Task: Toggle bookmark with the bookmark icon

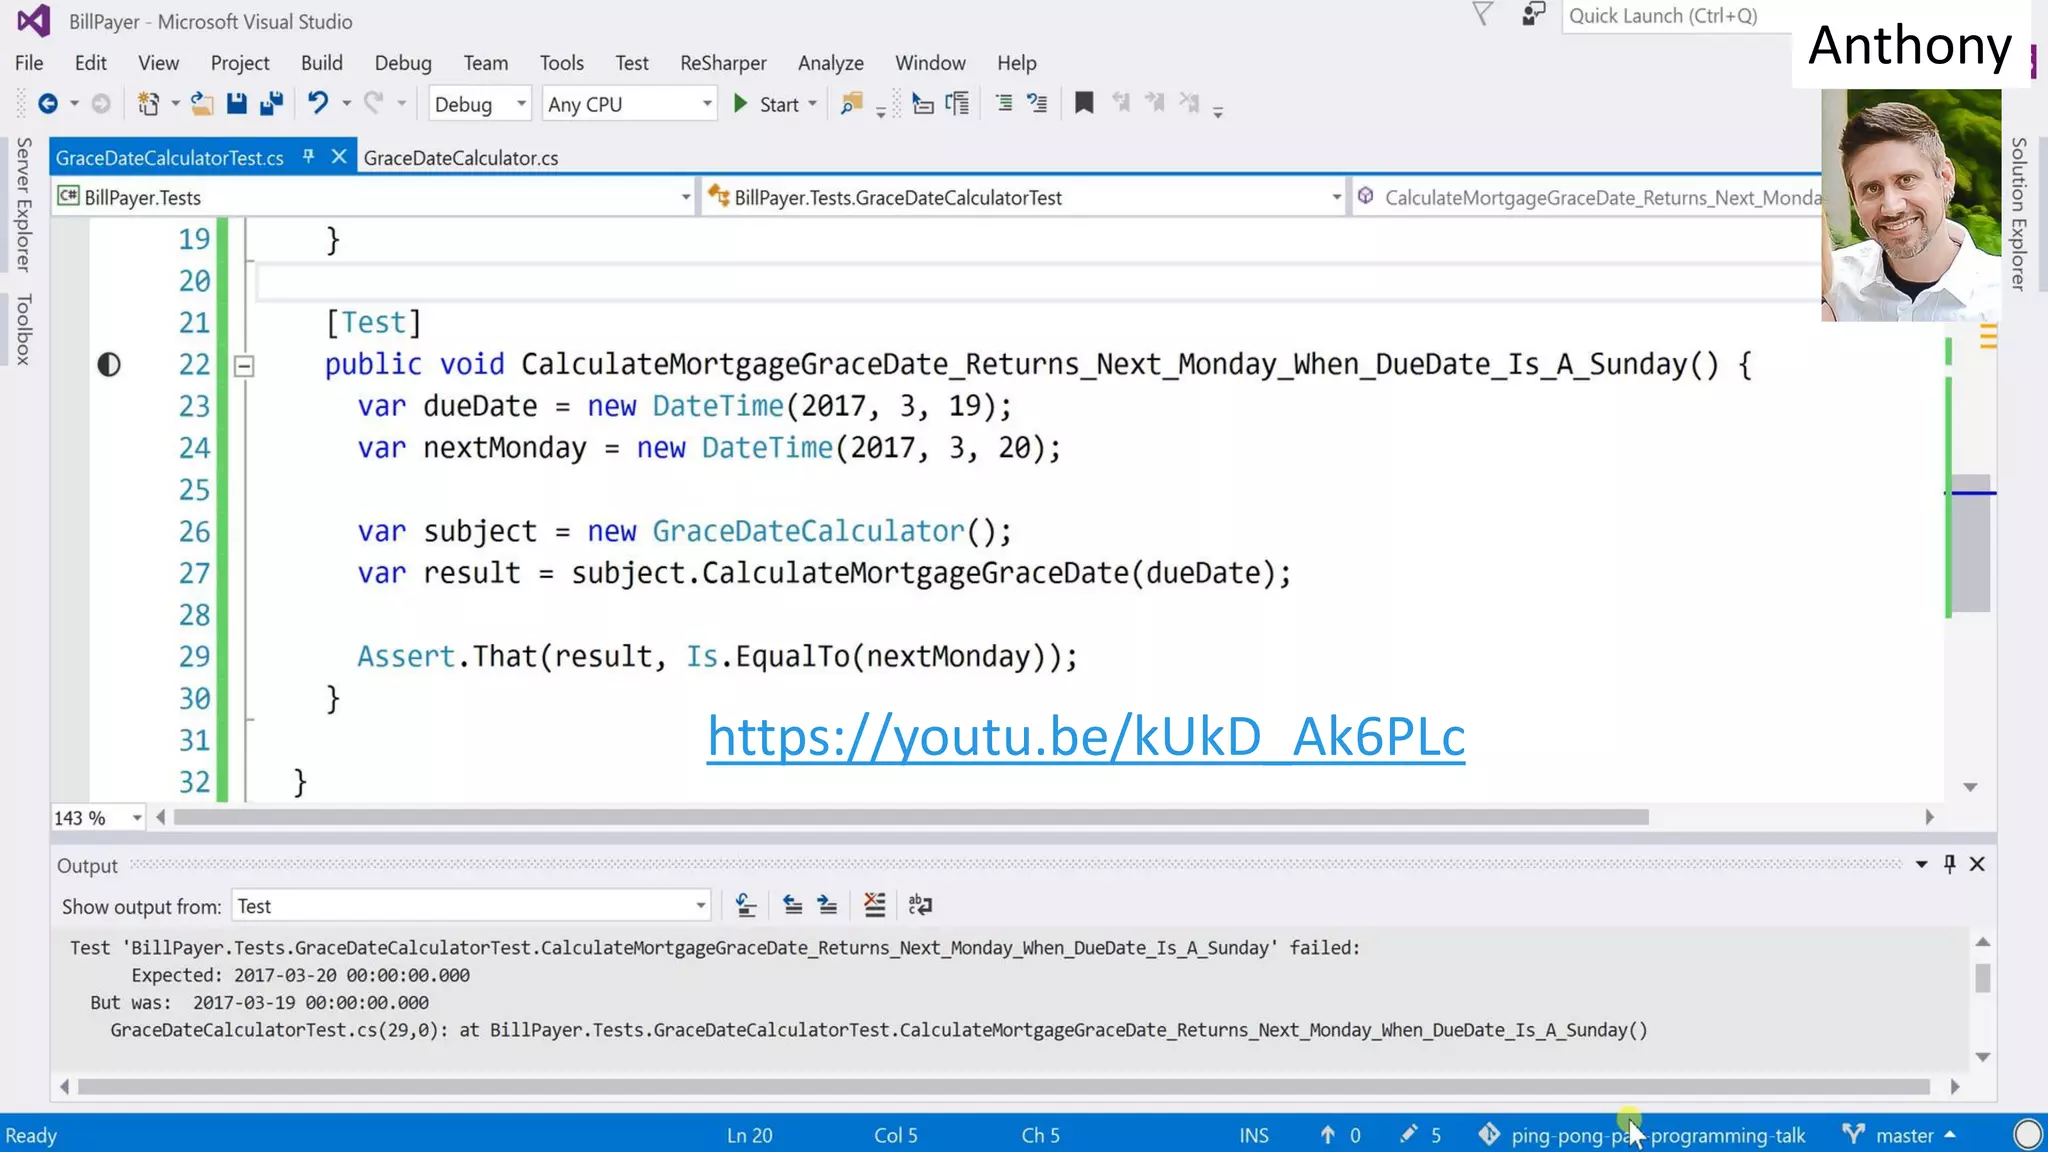Action: pyautogui.click(x=1084, y=103)
